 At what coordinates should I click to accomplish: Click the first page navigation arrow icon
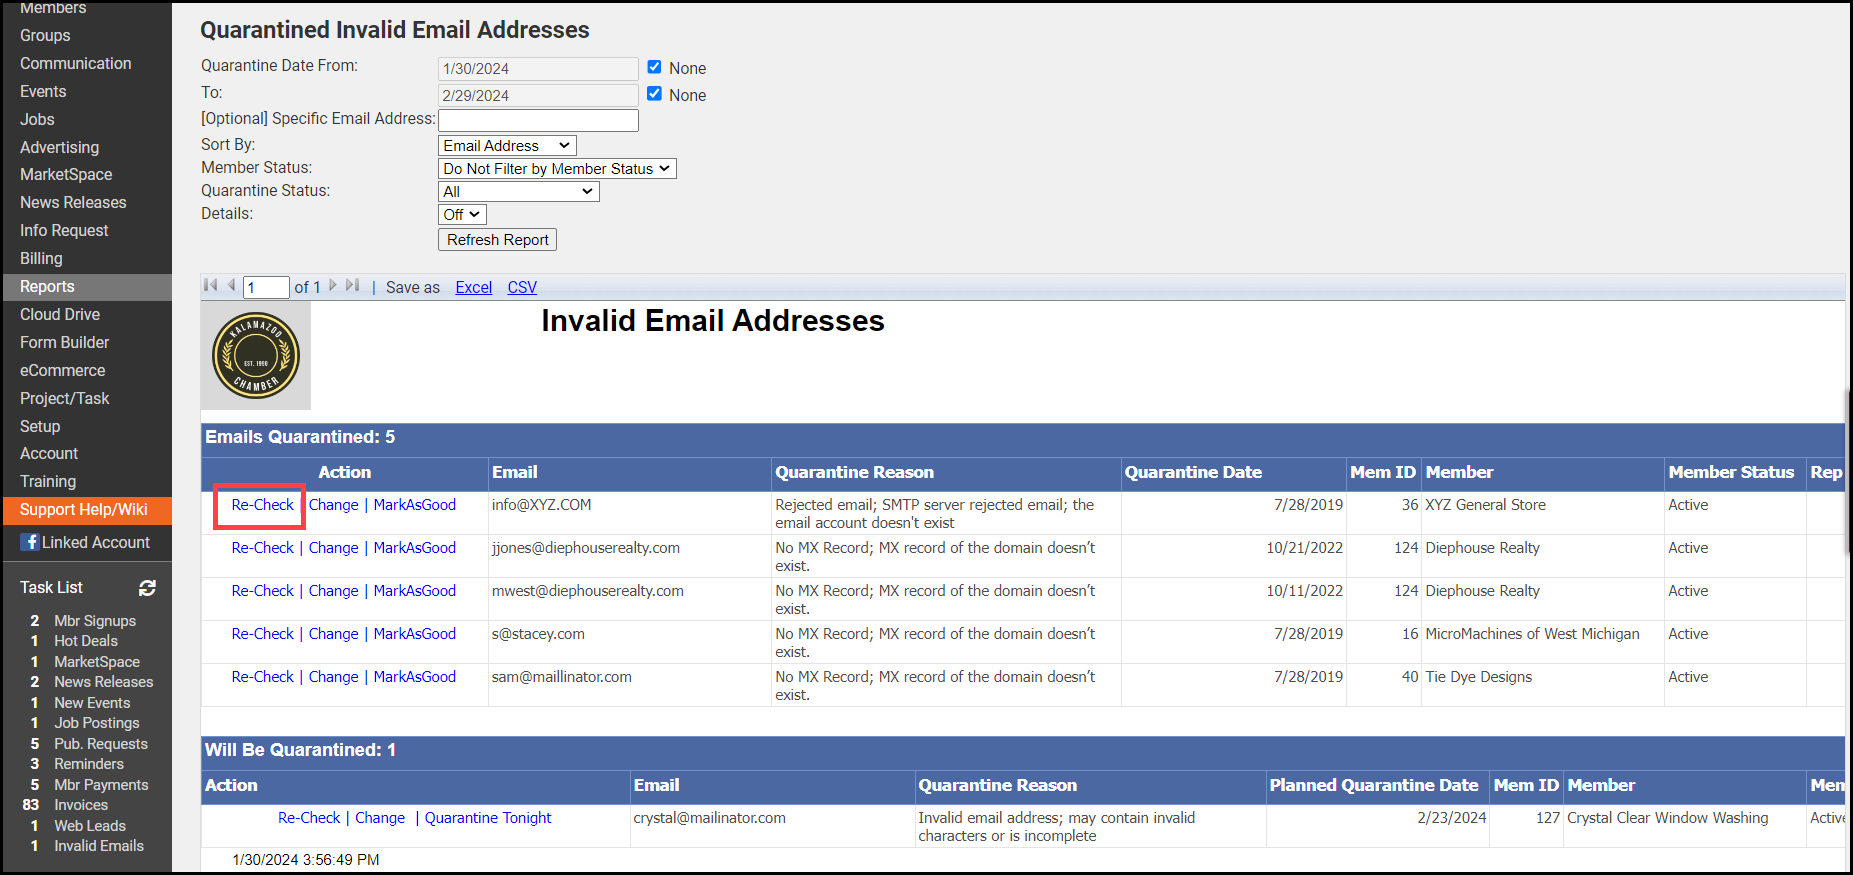(x=210, y=286)
